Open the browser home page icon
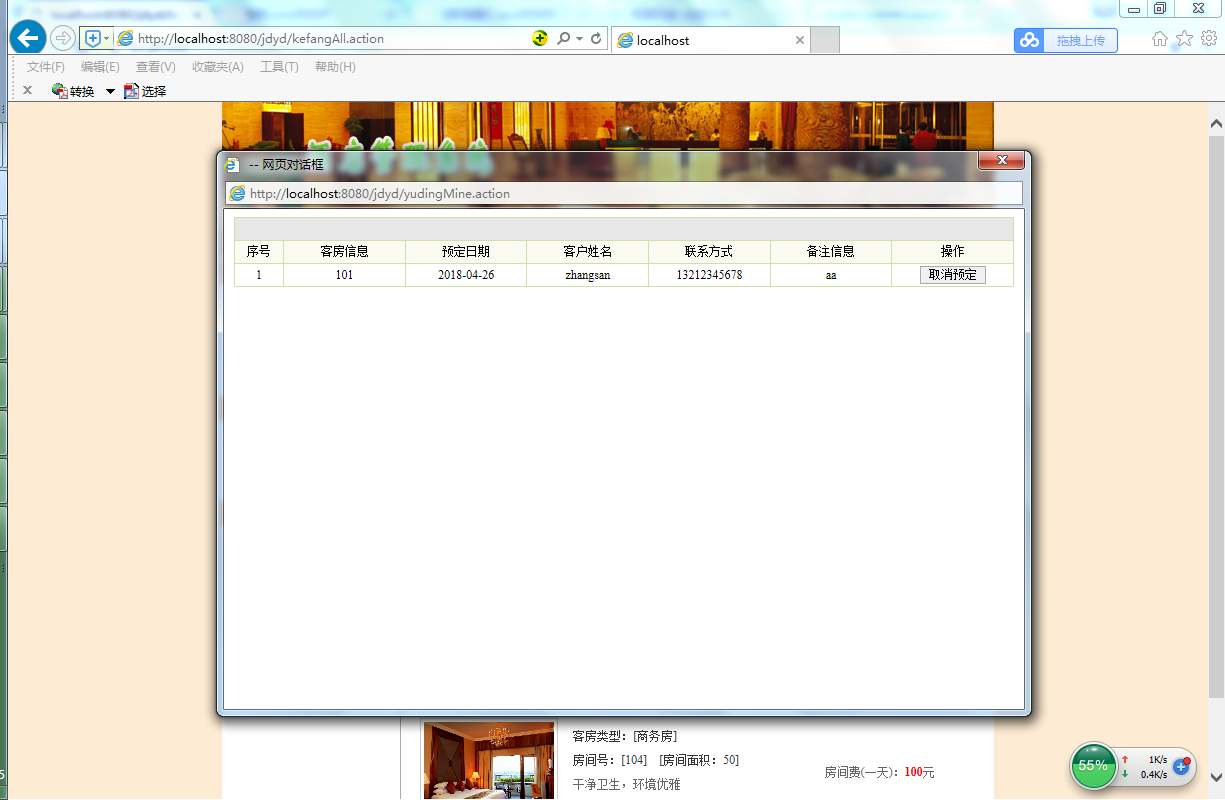The width and height of the screenshot is (1225, 800). [1160, 38]
